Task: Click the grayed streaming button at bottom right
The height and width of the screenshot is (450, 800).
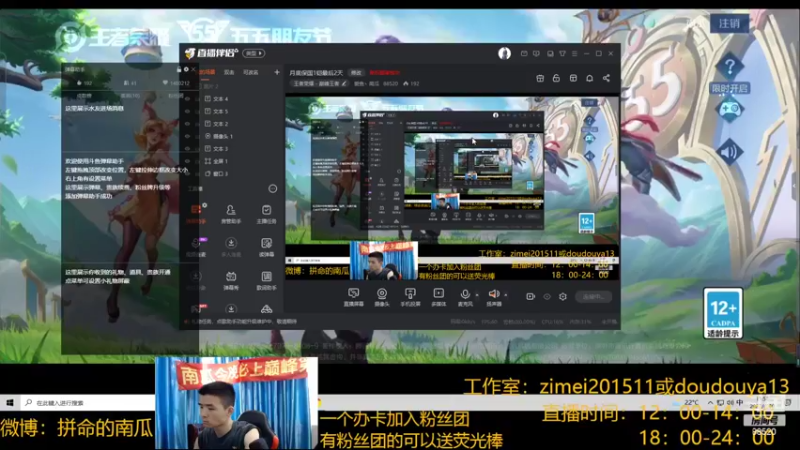Action: pyautogui.click(x=593, y=296)
